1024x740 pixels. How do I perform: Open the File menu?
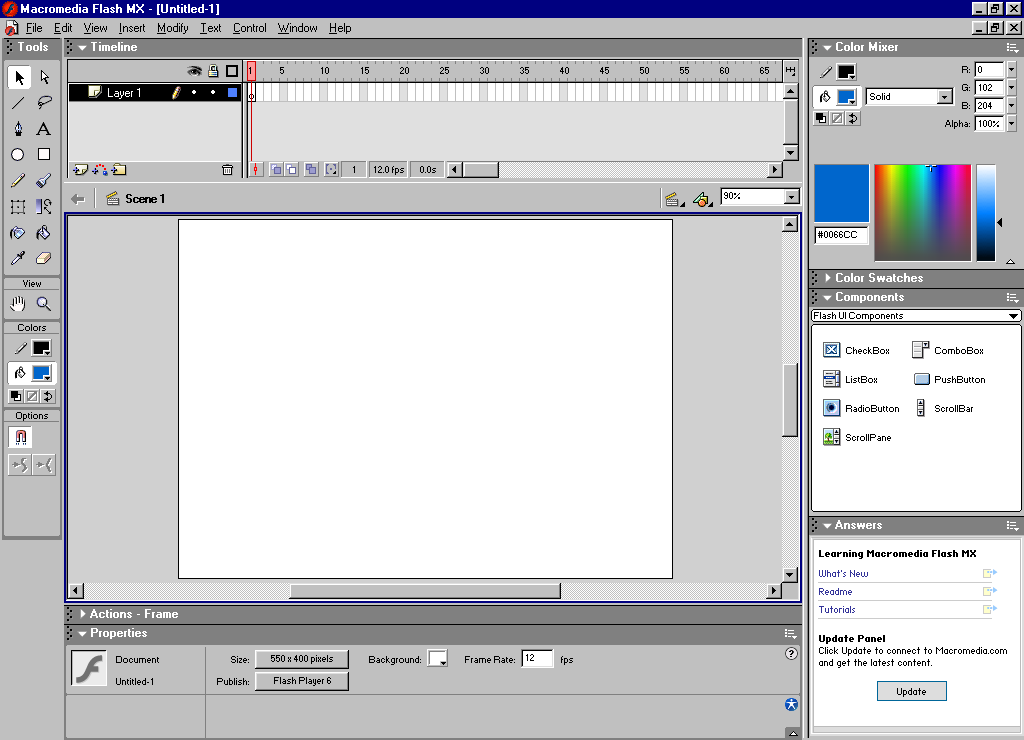point(34,28)
